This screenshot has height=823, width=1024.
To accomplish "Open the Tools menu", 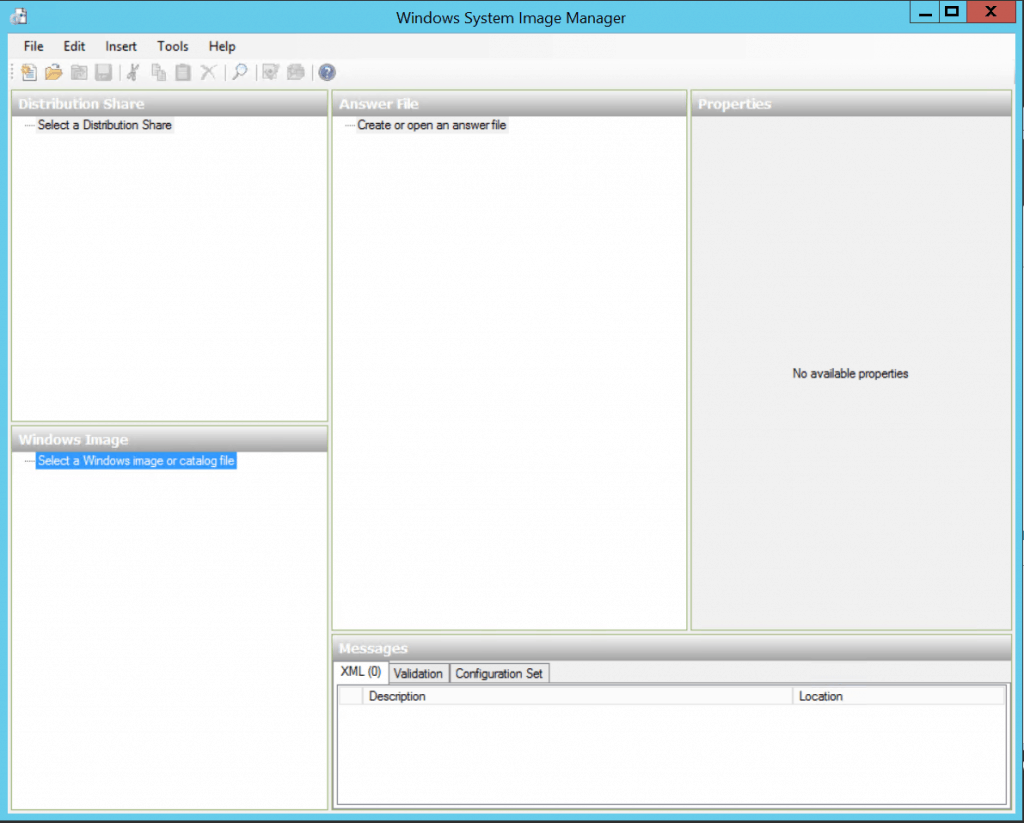I will click(172, 46).
